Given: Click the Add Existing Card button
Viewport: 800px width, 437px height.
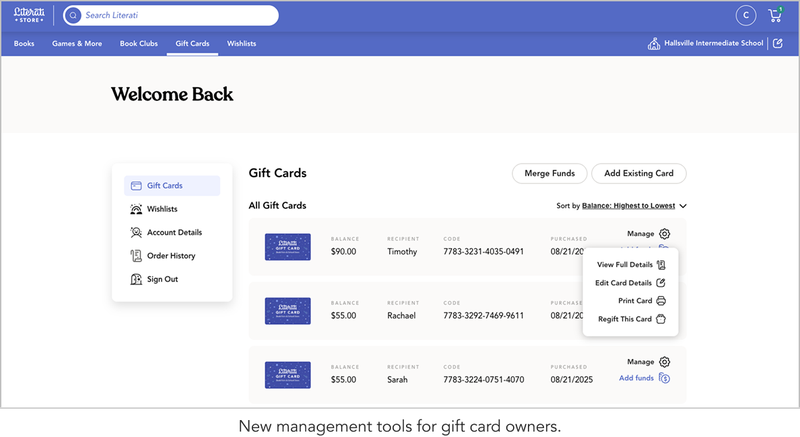Looking at the screenshot, I should pyautogui.click(x=639, y=173).
